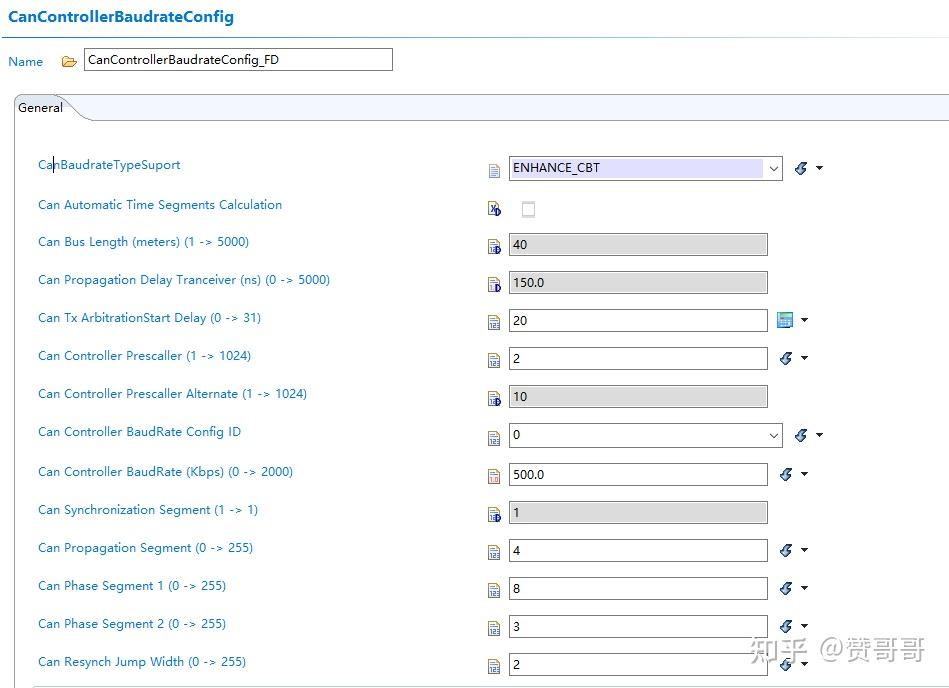949x688 pixels.
Task: Click the Controller BaudRate field 500.0
Action: (x=638, y=474)
